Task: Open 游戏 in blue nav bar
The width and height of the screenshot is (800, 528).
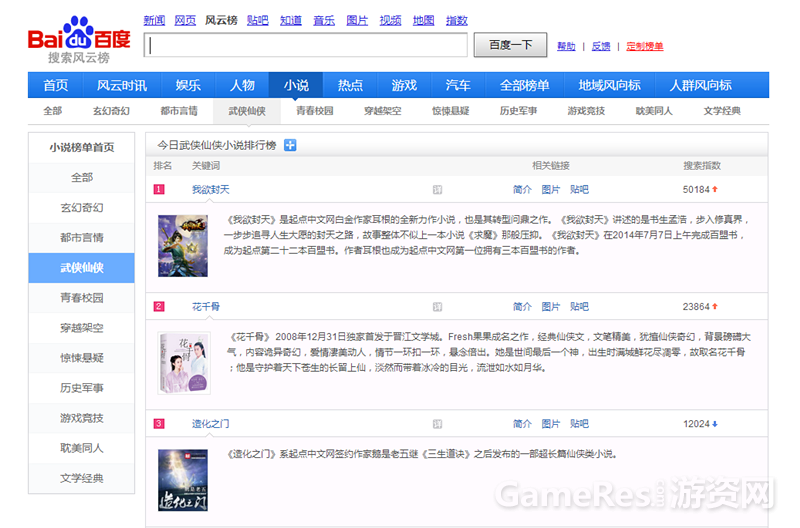Action: 405,85
